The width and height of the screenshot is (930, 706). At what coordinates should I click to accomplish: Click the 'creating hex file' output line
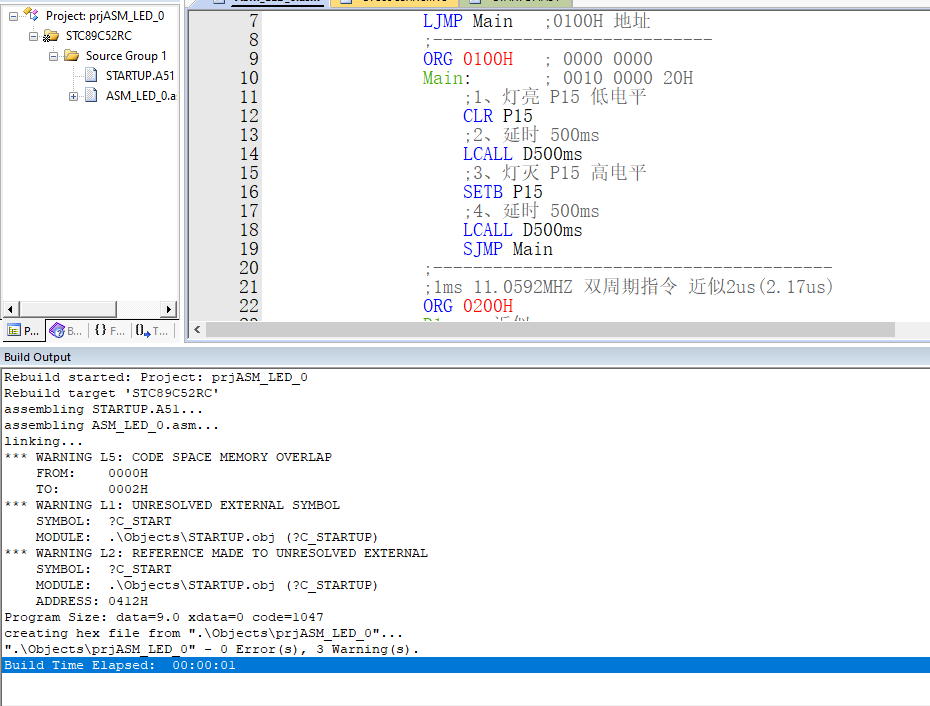(203, 633)
